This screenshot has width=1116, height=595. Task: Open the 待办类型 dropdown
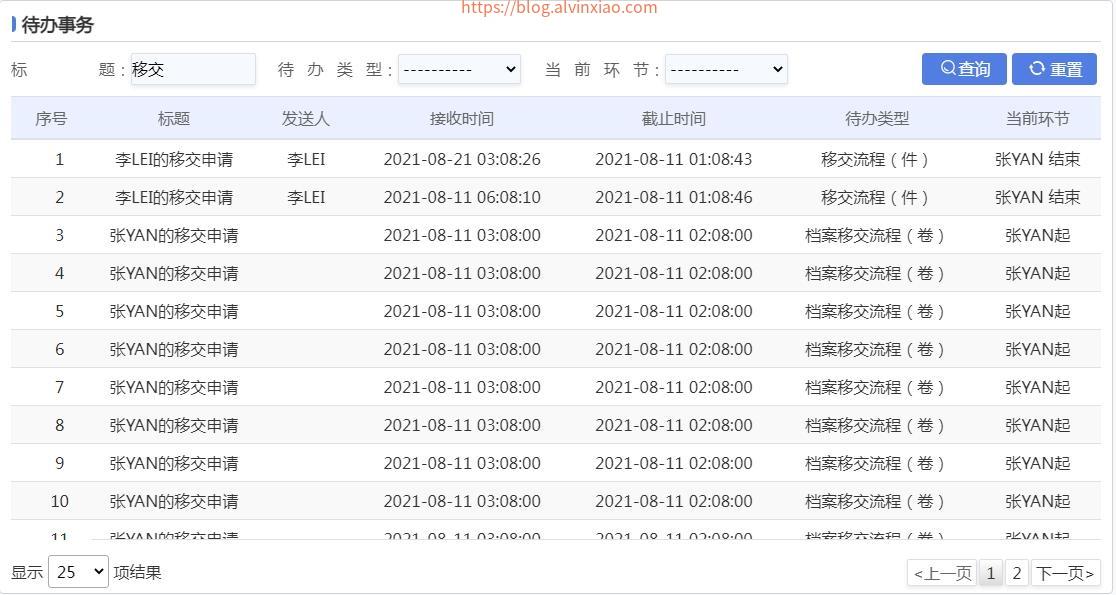(459, 70)
